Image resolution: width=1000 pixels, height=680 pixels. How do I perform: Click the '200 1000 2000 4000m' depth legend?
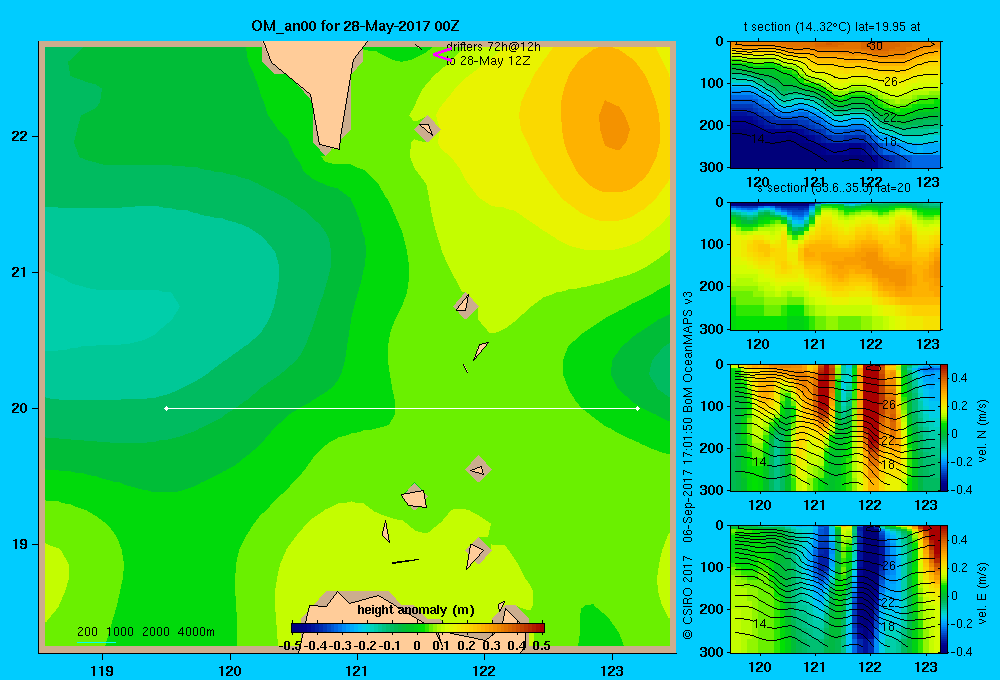(145, 632)
